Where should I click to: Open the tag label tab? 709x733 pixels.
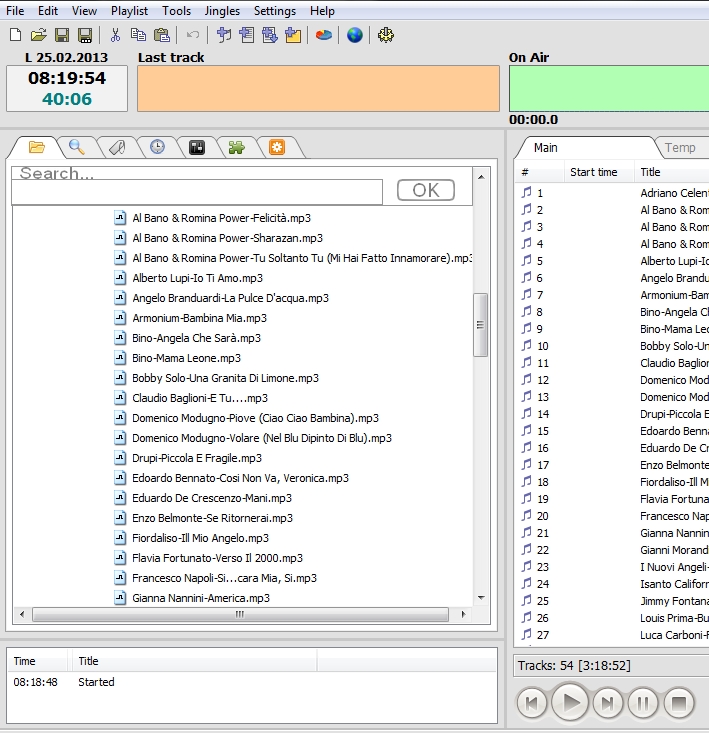[117, 148]
